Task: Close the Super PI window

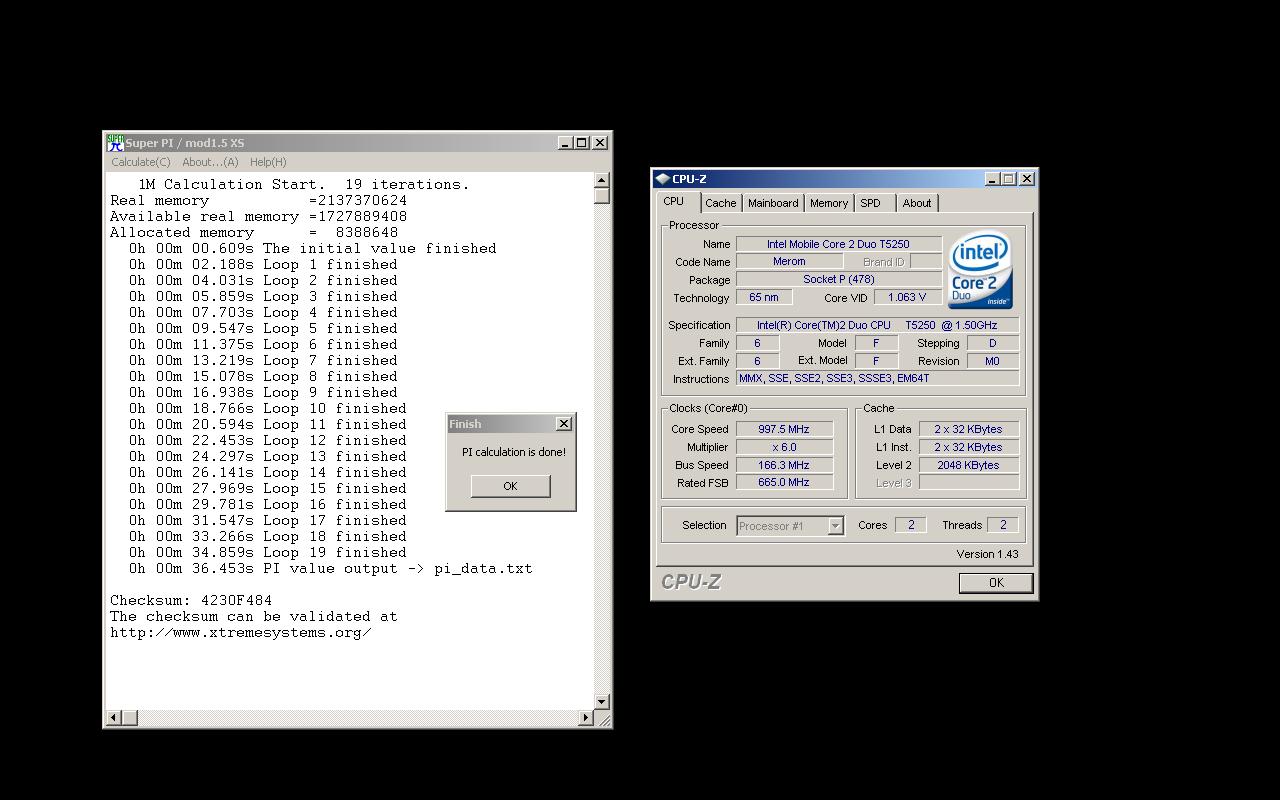Action: (x=600, y=143)
